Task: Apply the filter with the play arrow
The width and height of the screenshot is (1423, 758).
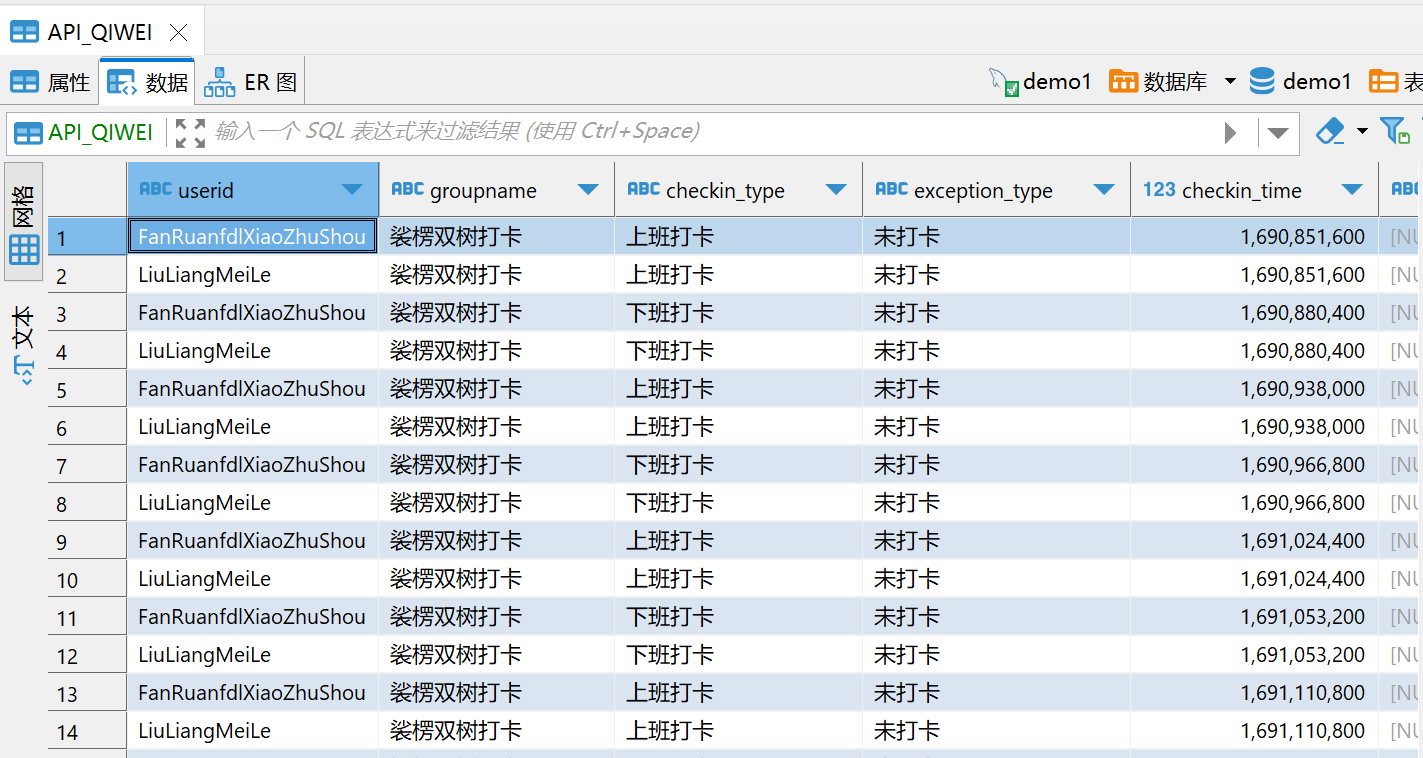Action: point(1231,133)
